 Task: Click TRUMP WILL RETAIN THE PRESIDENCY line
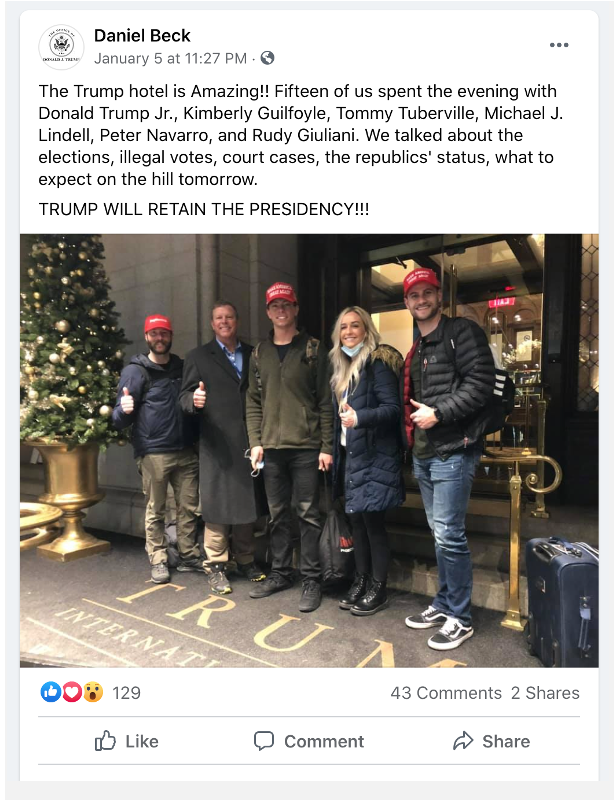204,209
